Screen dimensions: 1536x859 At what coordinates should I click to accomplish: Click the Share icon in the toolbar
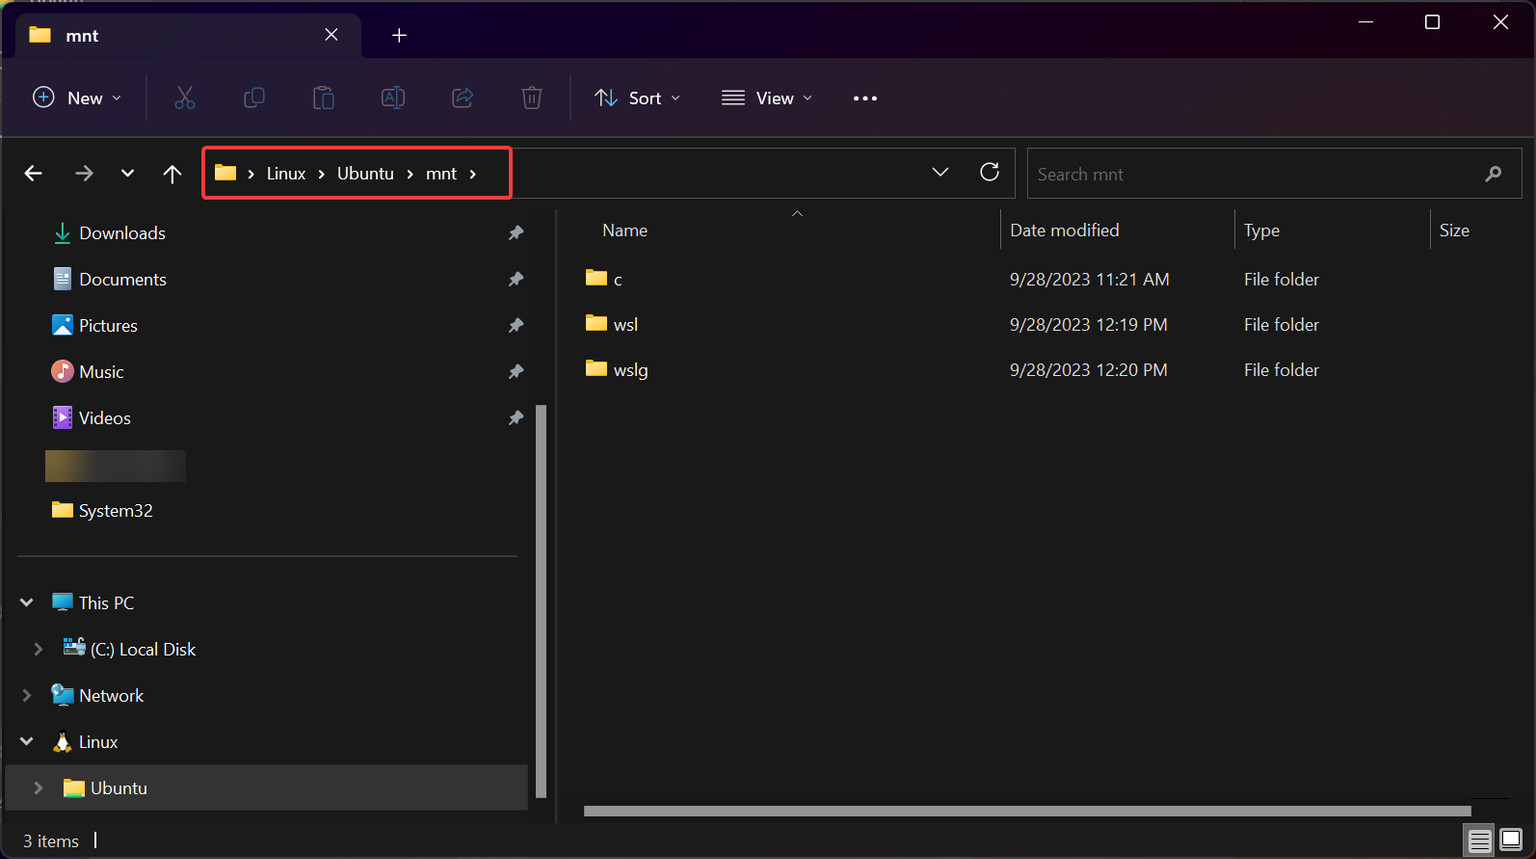tap(462, 97)
